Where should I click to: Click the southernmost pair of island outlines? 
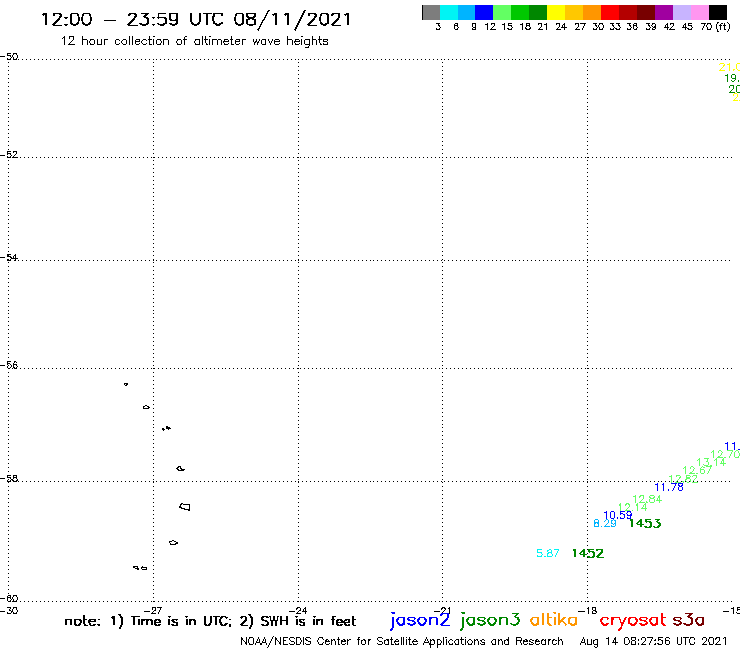click(140, 568)
